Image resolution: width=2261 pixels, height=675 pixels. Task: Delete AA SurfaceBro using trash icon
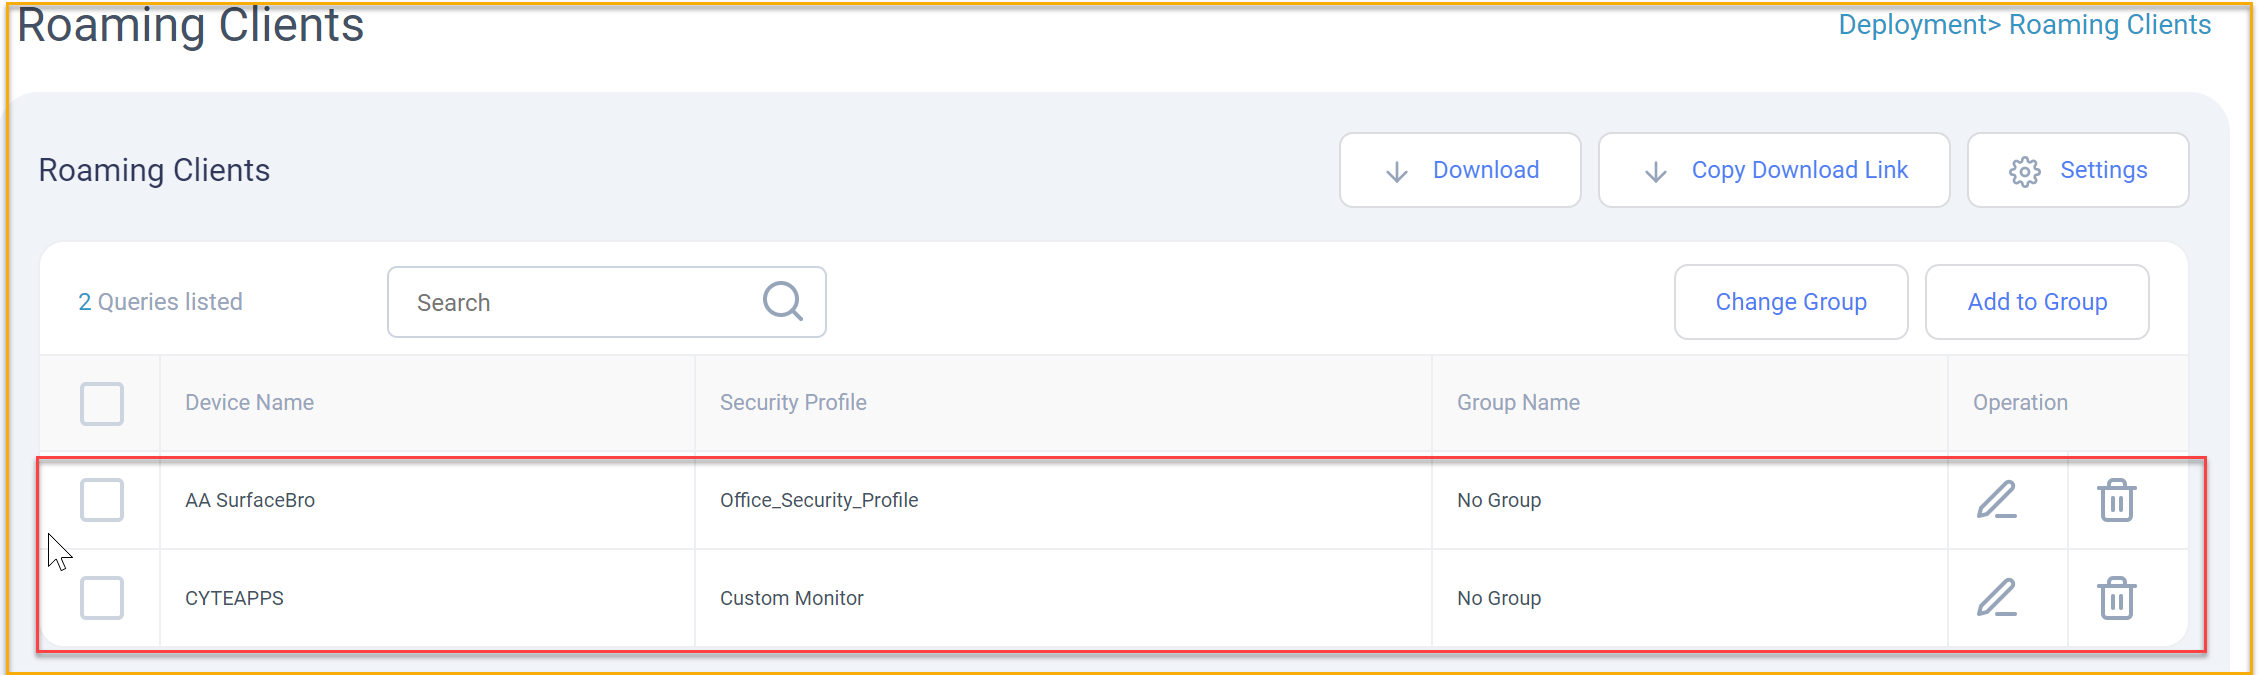pyautogui.click(x=2116, y=500)
